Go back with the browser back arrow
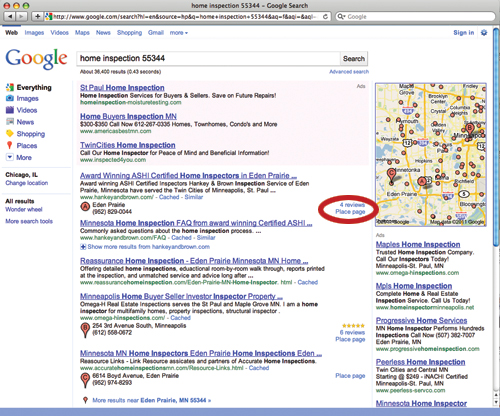This screenshot has height=416, width=500. 10,16
